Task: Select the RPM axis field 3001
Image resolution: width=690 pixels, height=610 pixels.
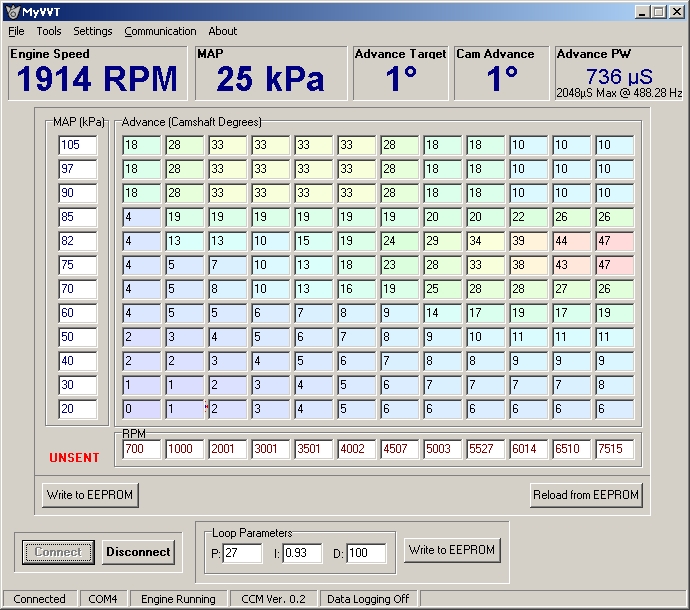Action: pos(271,449)
